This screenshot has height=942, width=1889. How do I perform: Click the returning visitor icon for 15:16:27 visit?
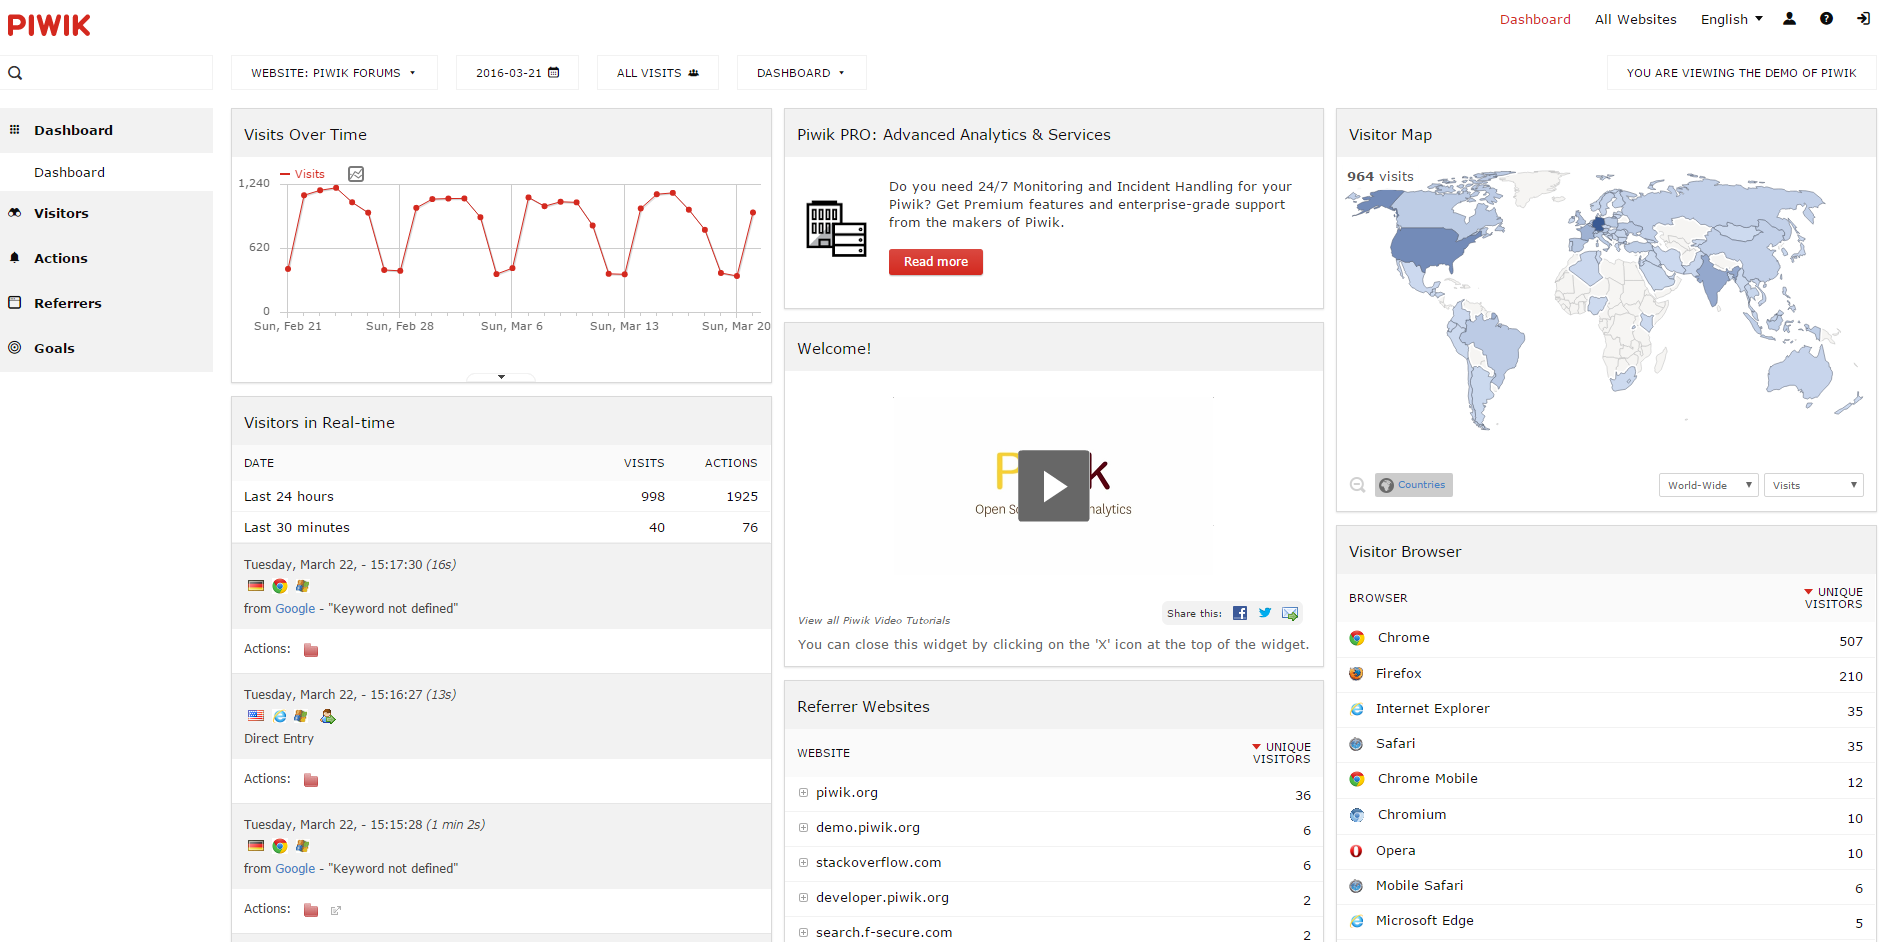[327, 716]
